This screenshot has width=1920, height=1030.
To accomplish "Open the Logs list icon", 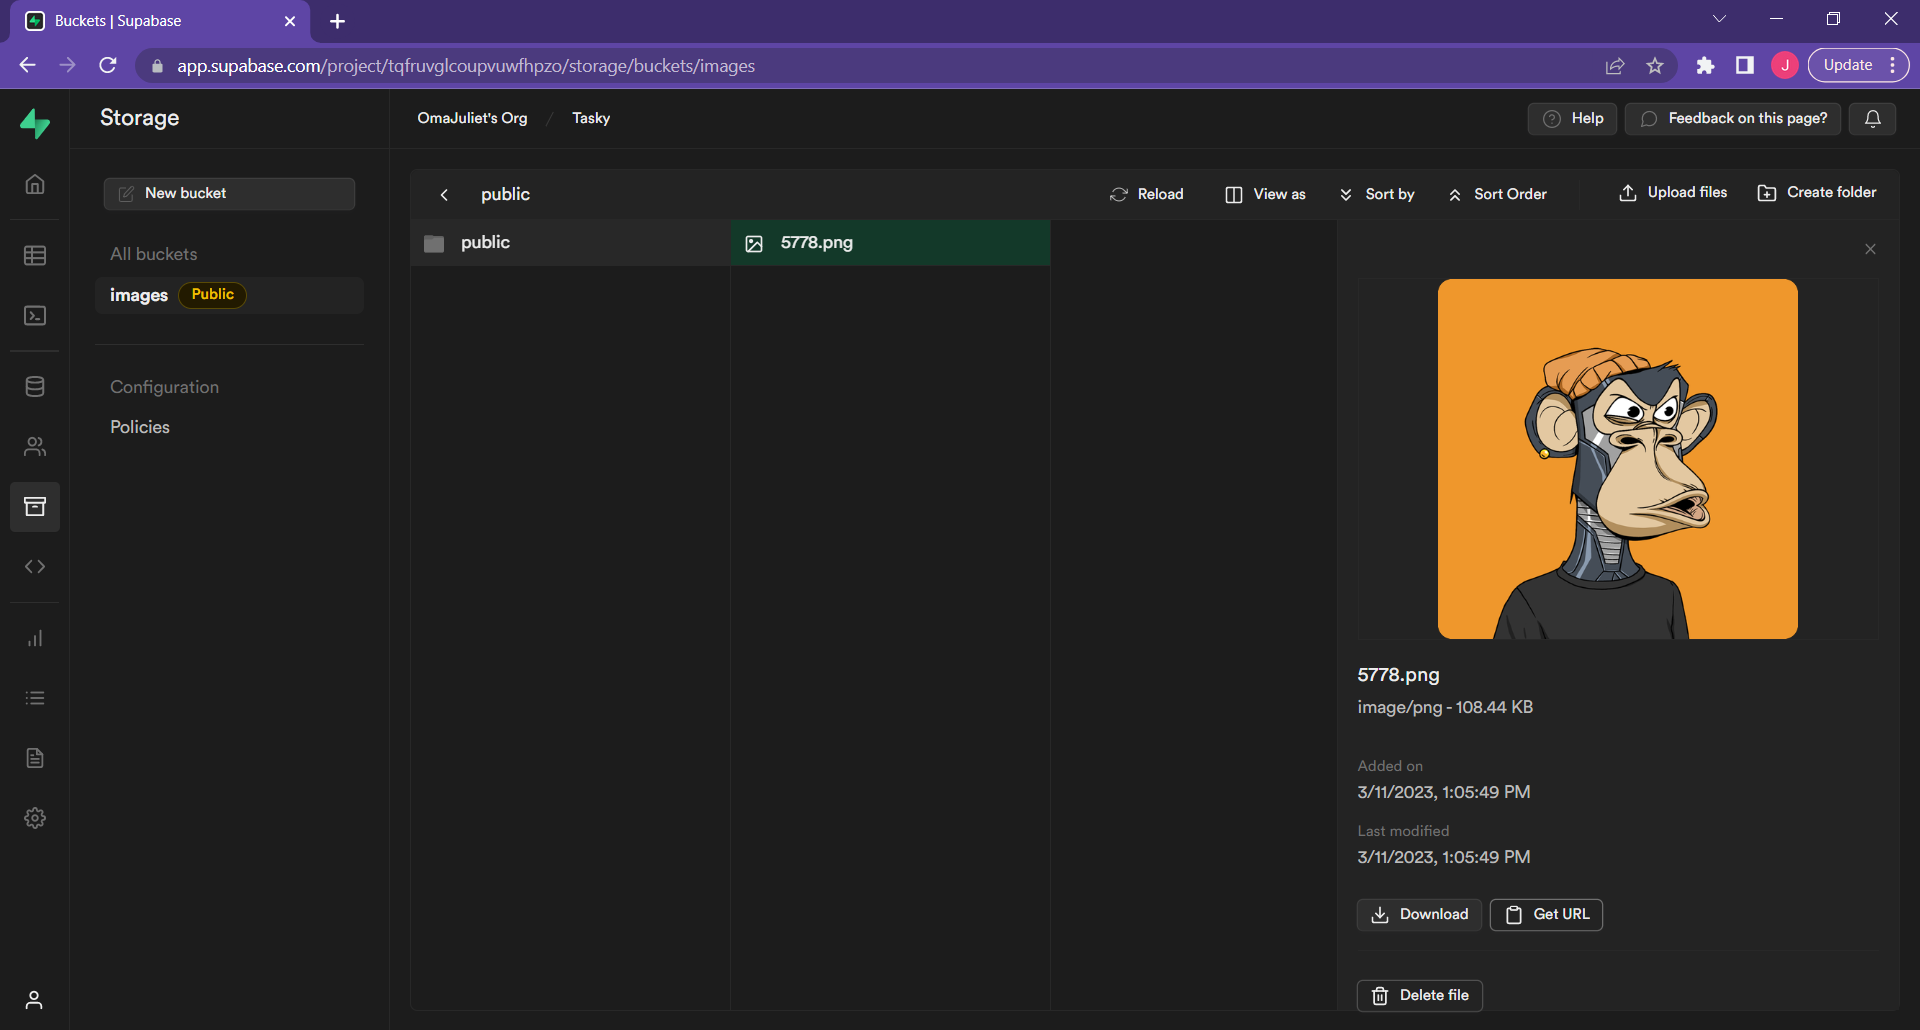I will pos(35,698).
